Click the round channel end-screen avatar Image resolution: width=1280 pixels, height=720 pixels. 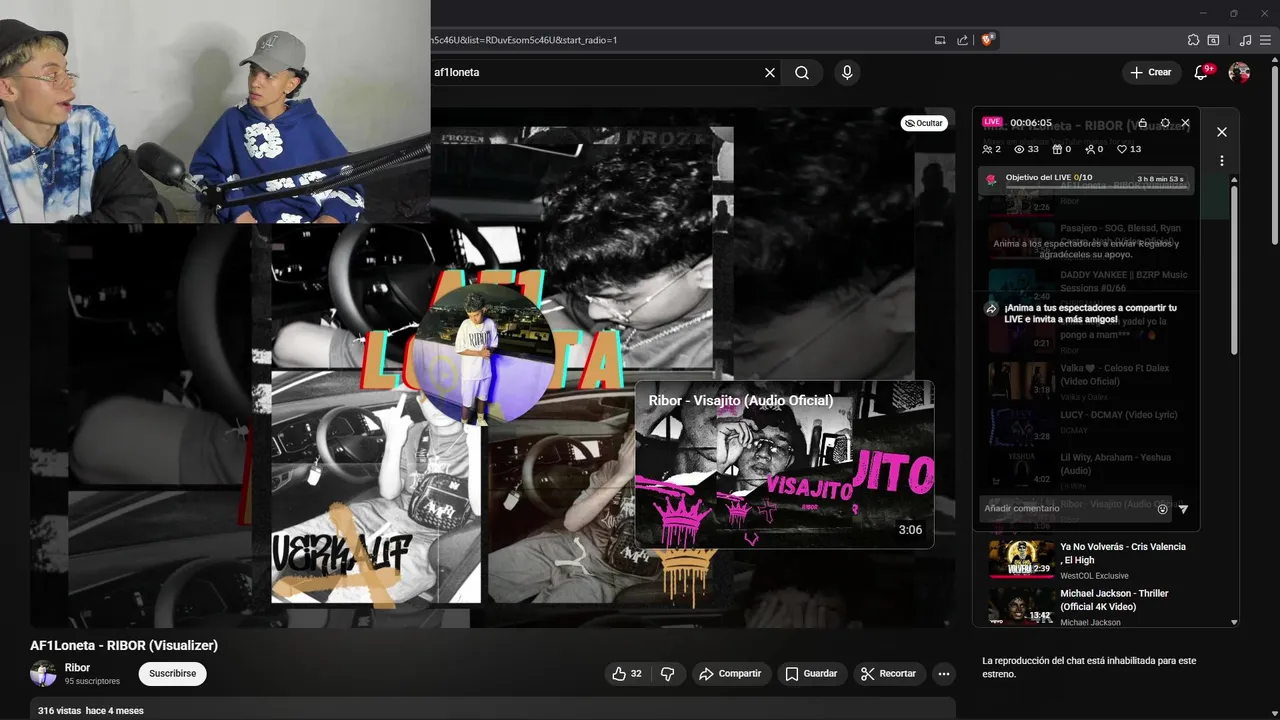[x=485, y=355]
